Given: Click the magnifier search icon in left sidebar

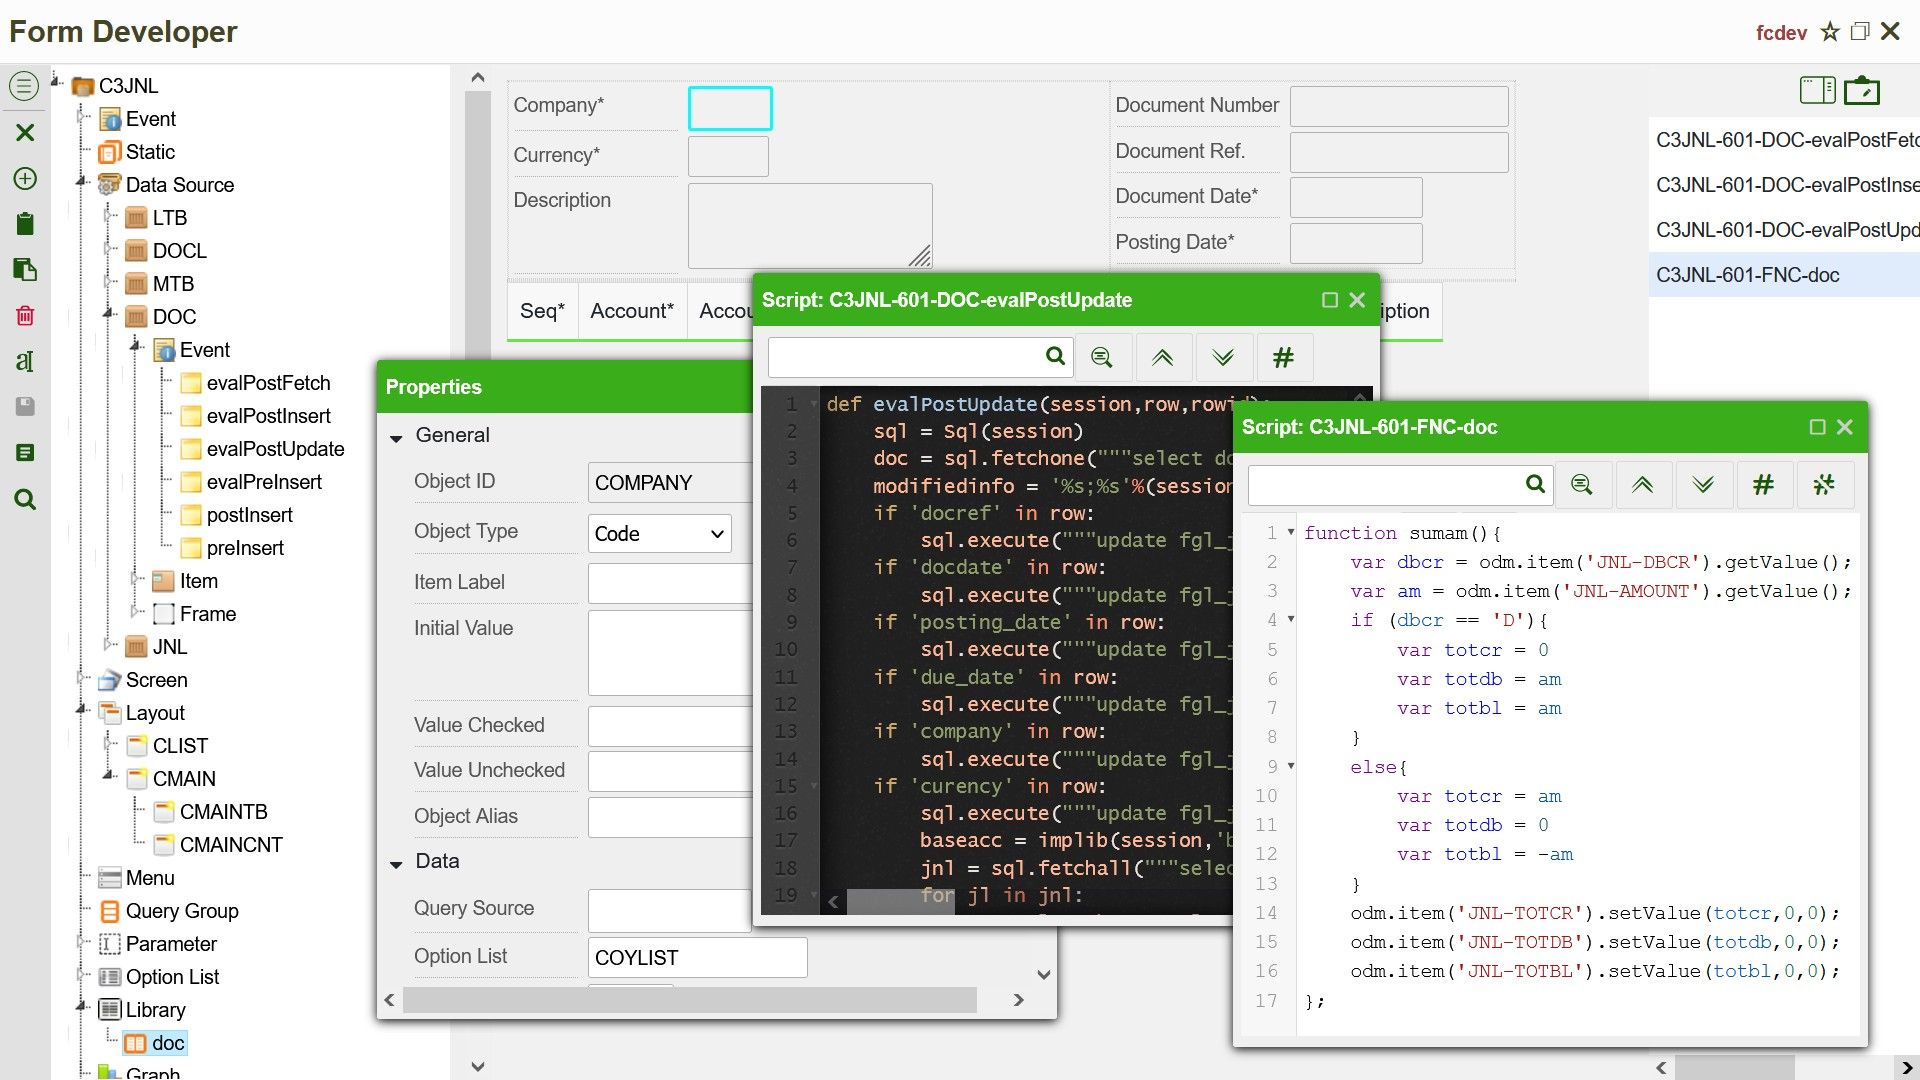Looking at the screenshot, I should tap(25, 499).
